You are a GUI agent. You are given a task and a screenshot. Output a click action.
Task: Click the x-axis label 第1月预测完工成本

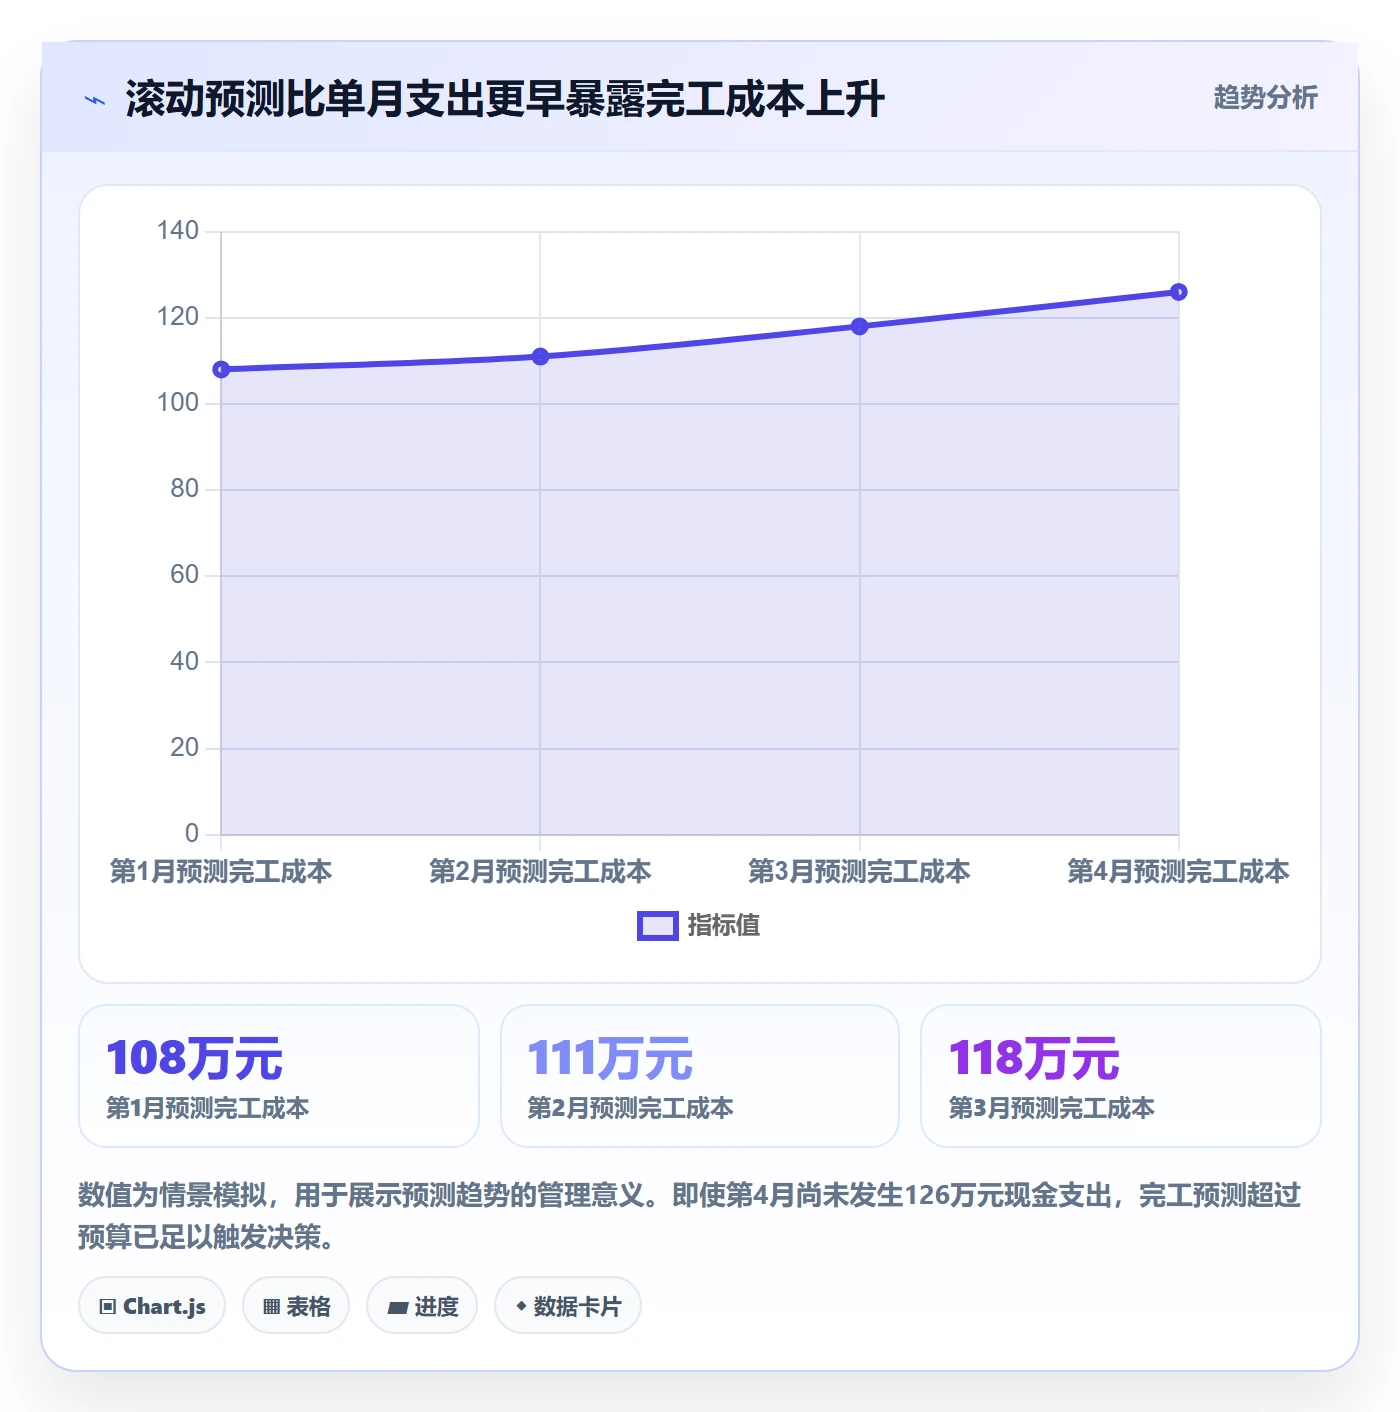(x=221, y=872)
